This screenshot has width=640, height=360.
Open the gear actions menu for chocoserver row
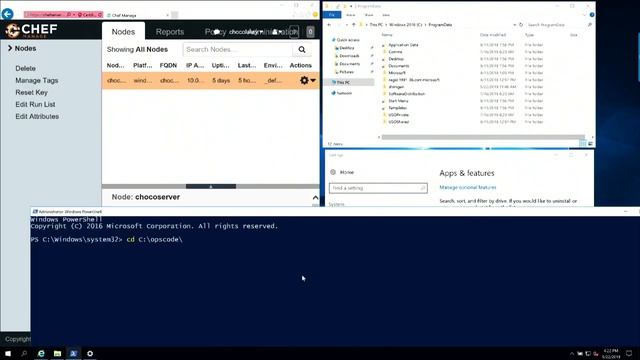308,80
